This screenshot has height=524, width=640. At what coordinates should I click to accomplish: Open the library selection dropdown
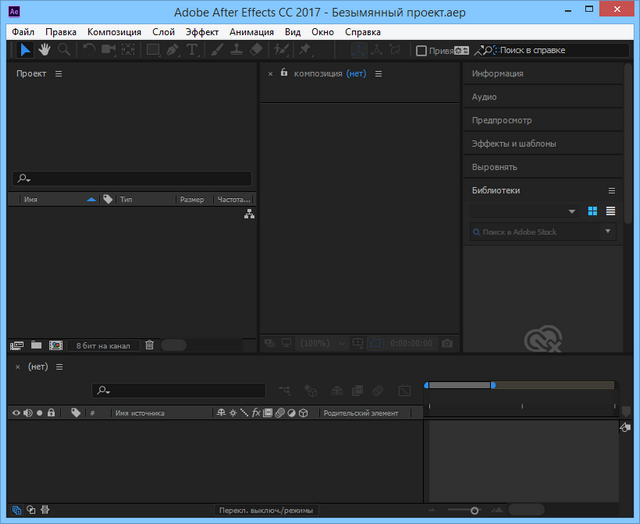coord(524,211)
